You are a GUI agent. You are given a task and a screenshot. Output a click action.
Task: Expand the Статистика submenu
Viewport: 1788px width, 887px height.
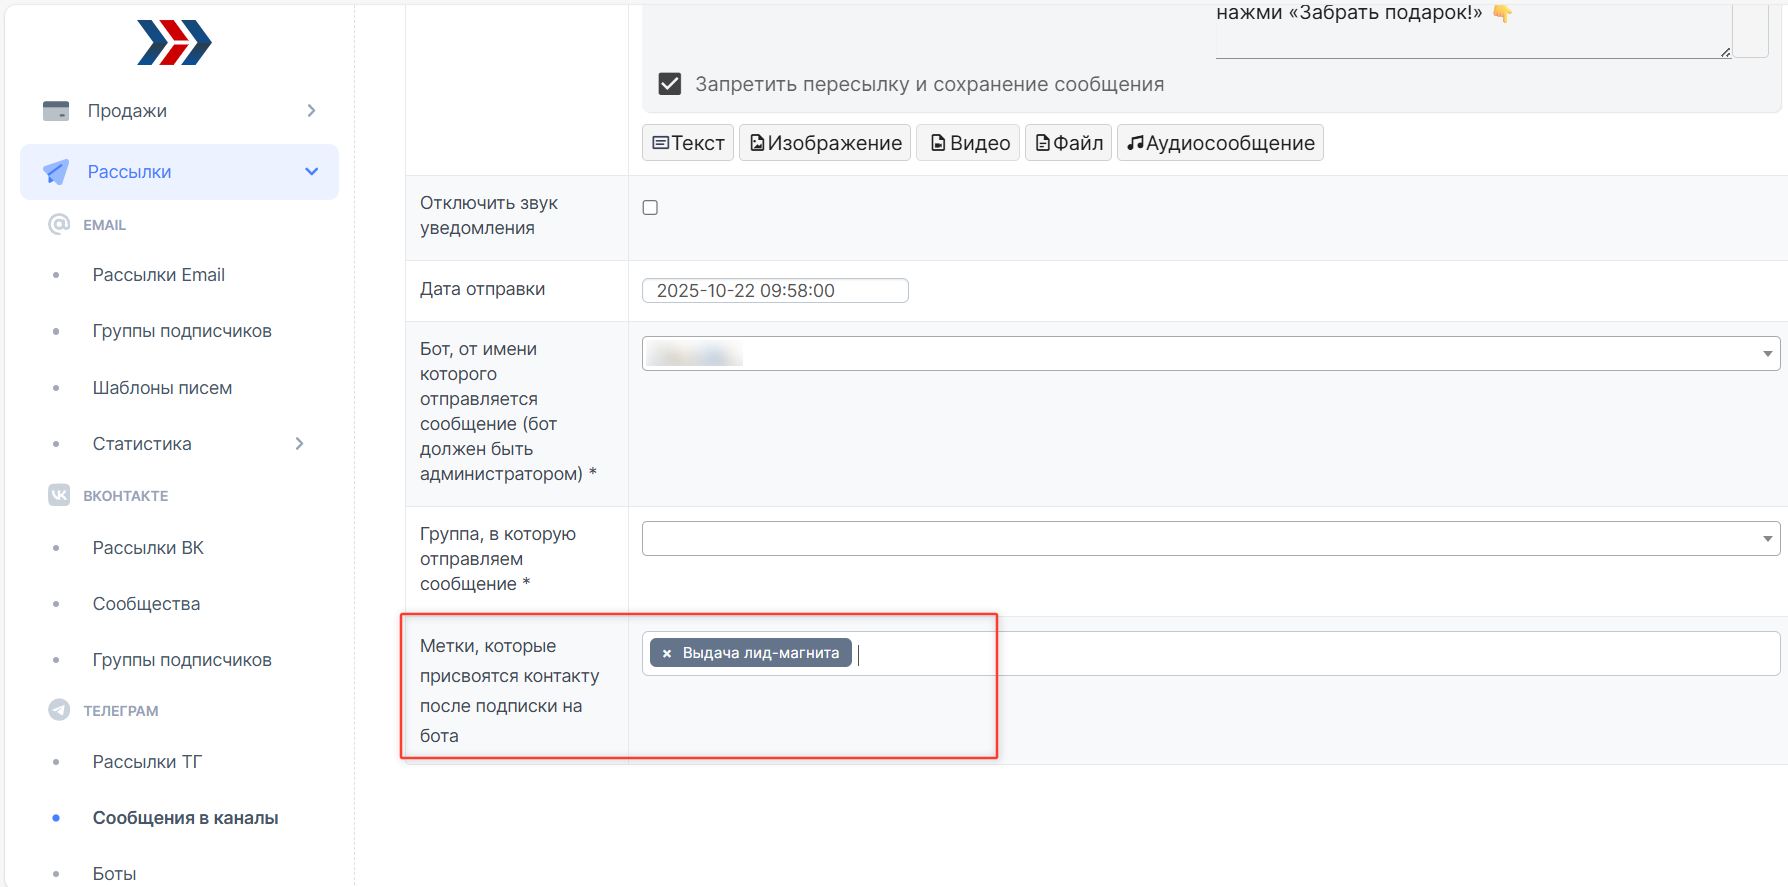point(299,444)
